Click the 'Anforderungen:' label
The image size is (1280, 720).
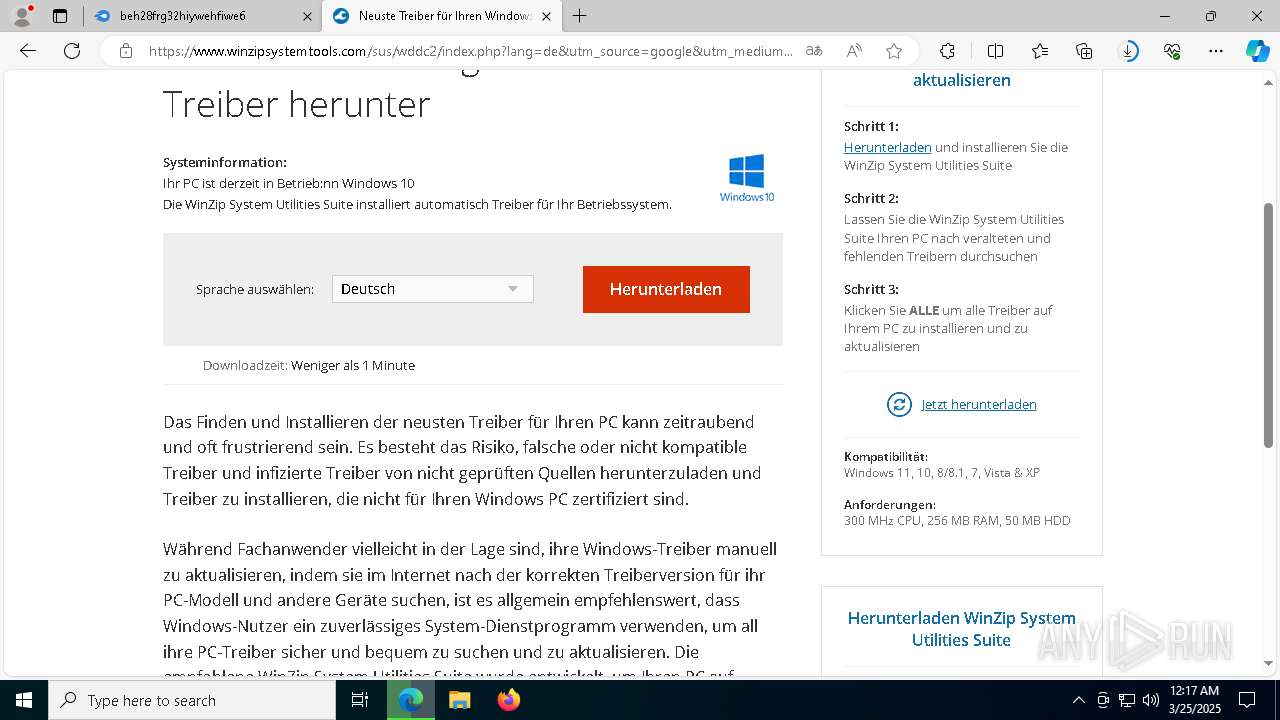(x=890, y=505)
